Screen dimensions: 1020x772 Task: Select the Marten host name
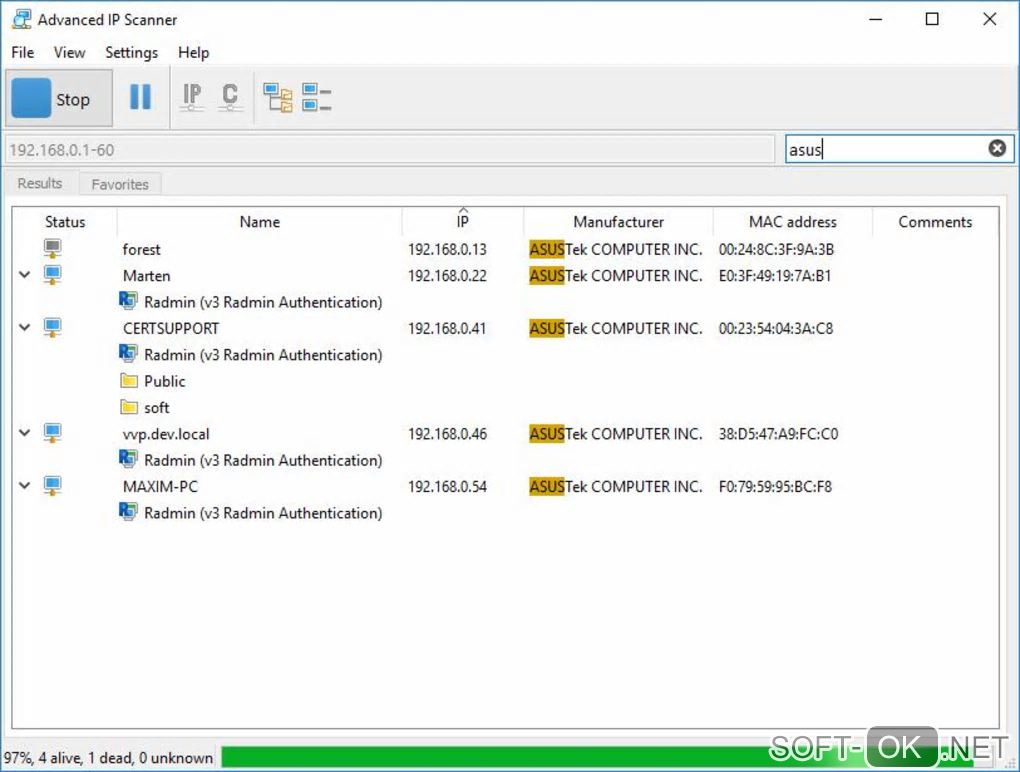coord(146,276)
